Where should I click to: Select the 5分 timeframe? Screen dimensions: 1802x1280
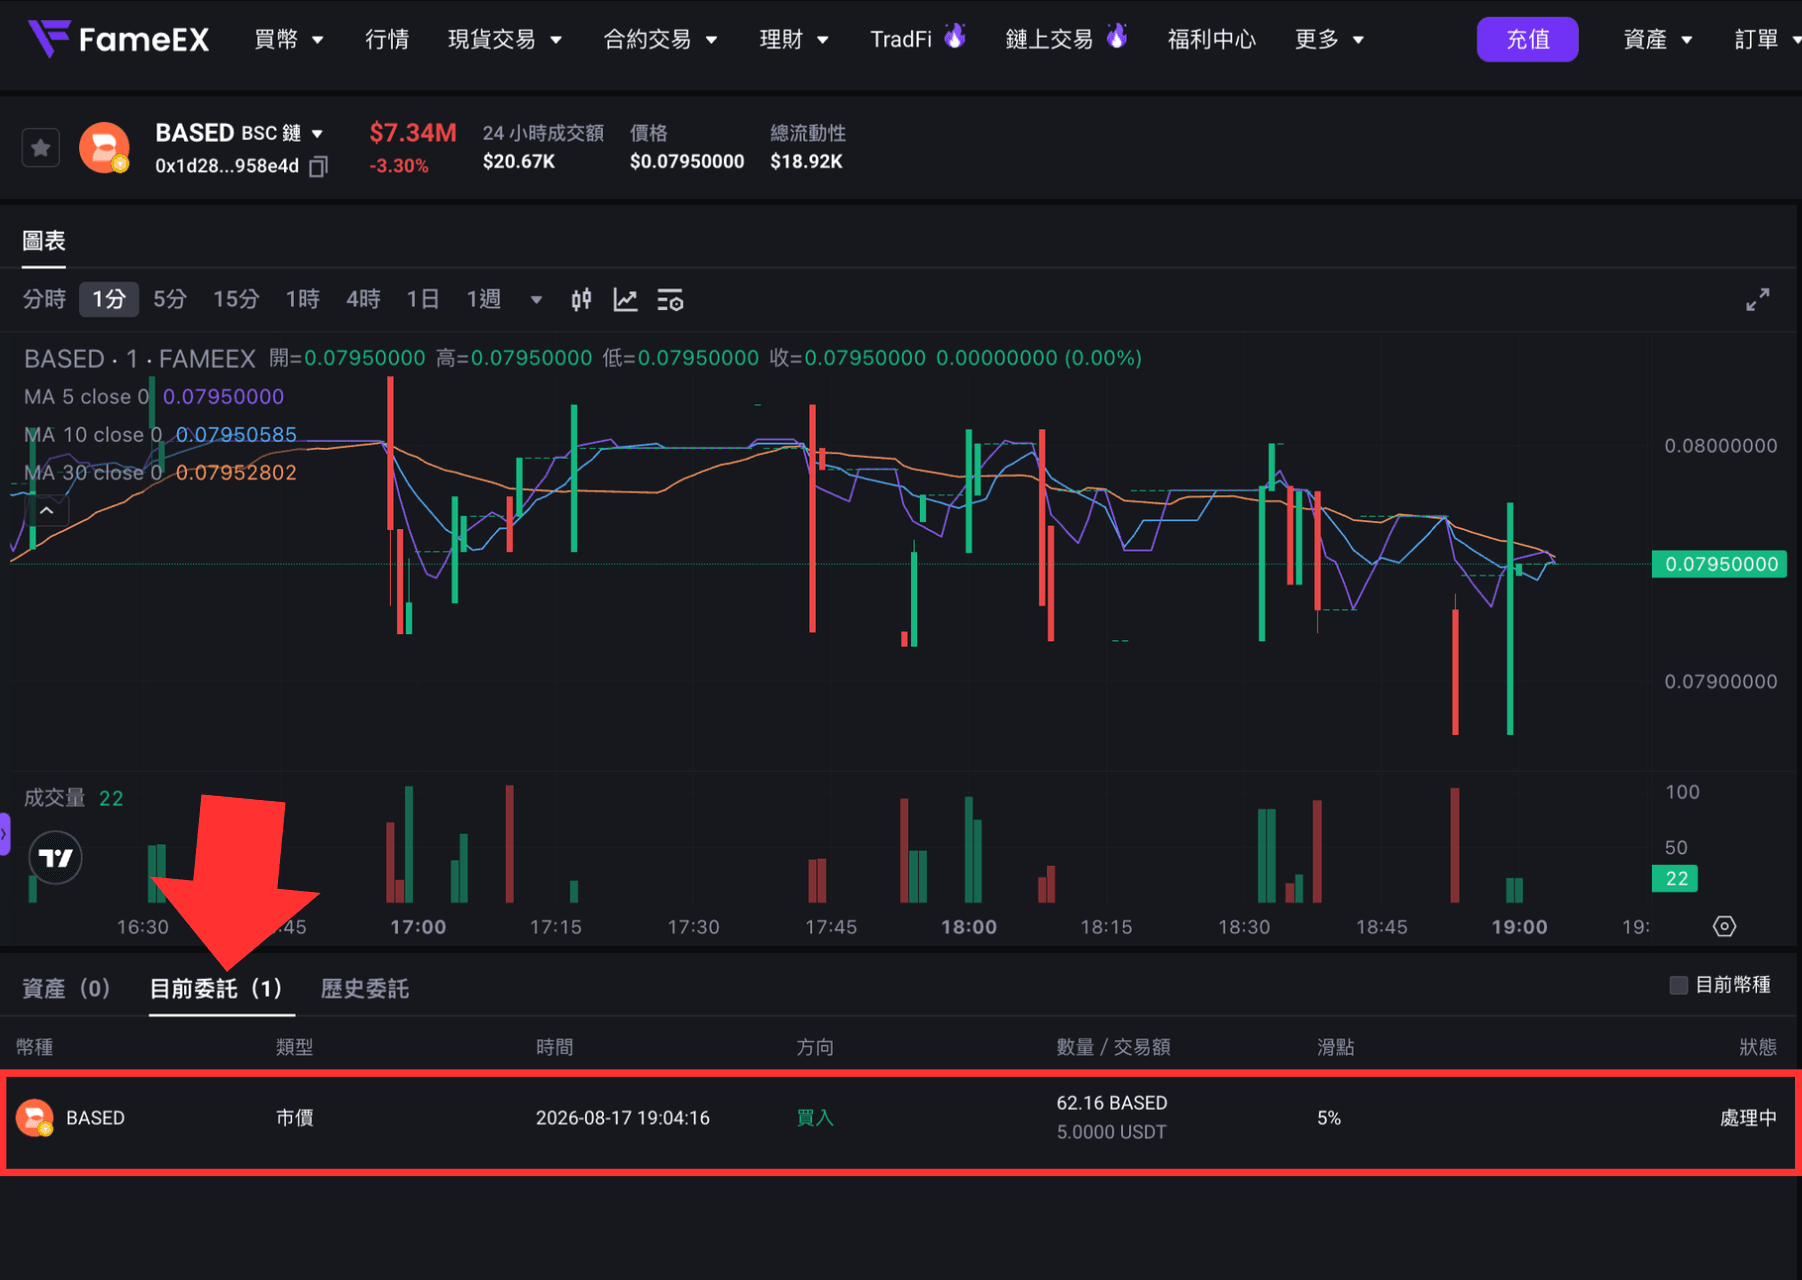170,300
